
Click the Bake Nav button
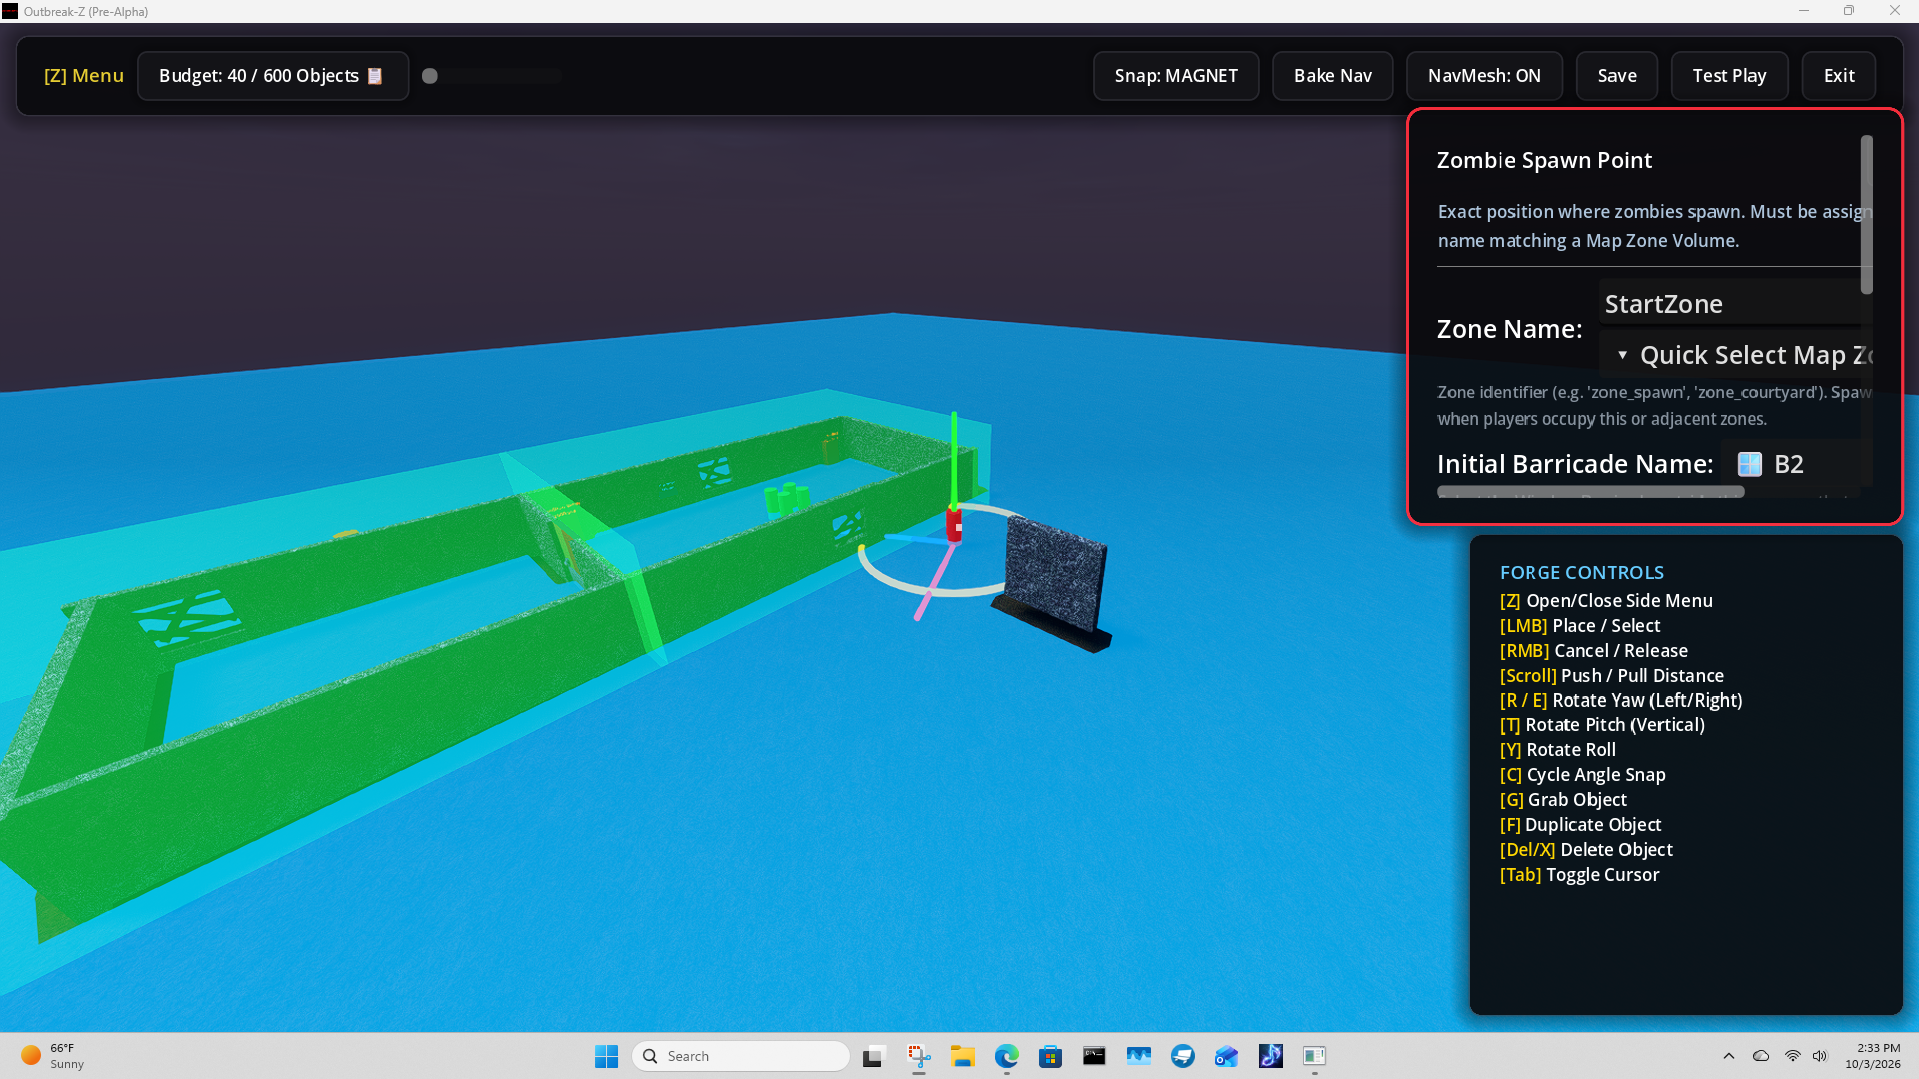pos(1332,76)
